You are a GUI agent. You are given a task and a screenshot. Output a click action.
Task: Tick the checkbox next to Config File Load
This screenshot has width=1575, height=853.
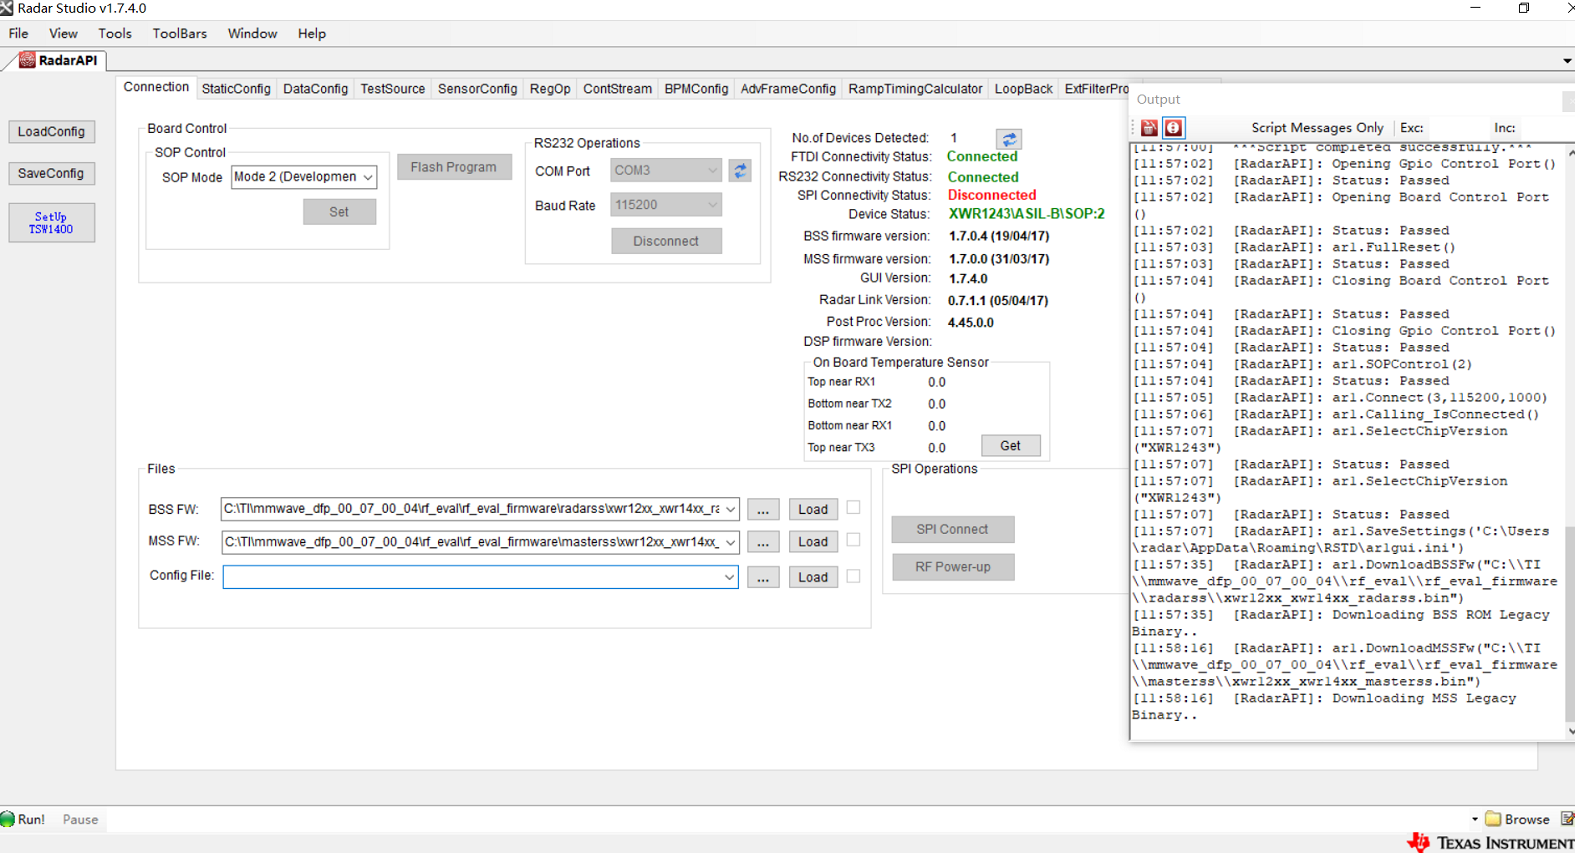(853, 576)
